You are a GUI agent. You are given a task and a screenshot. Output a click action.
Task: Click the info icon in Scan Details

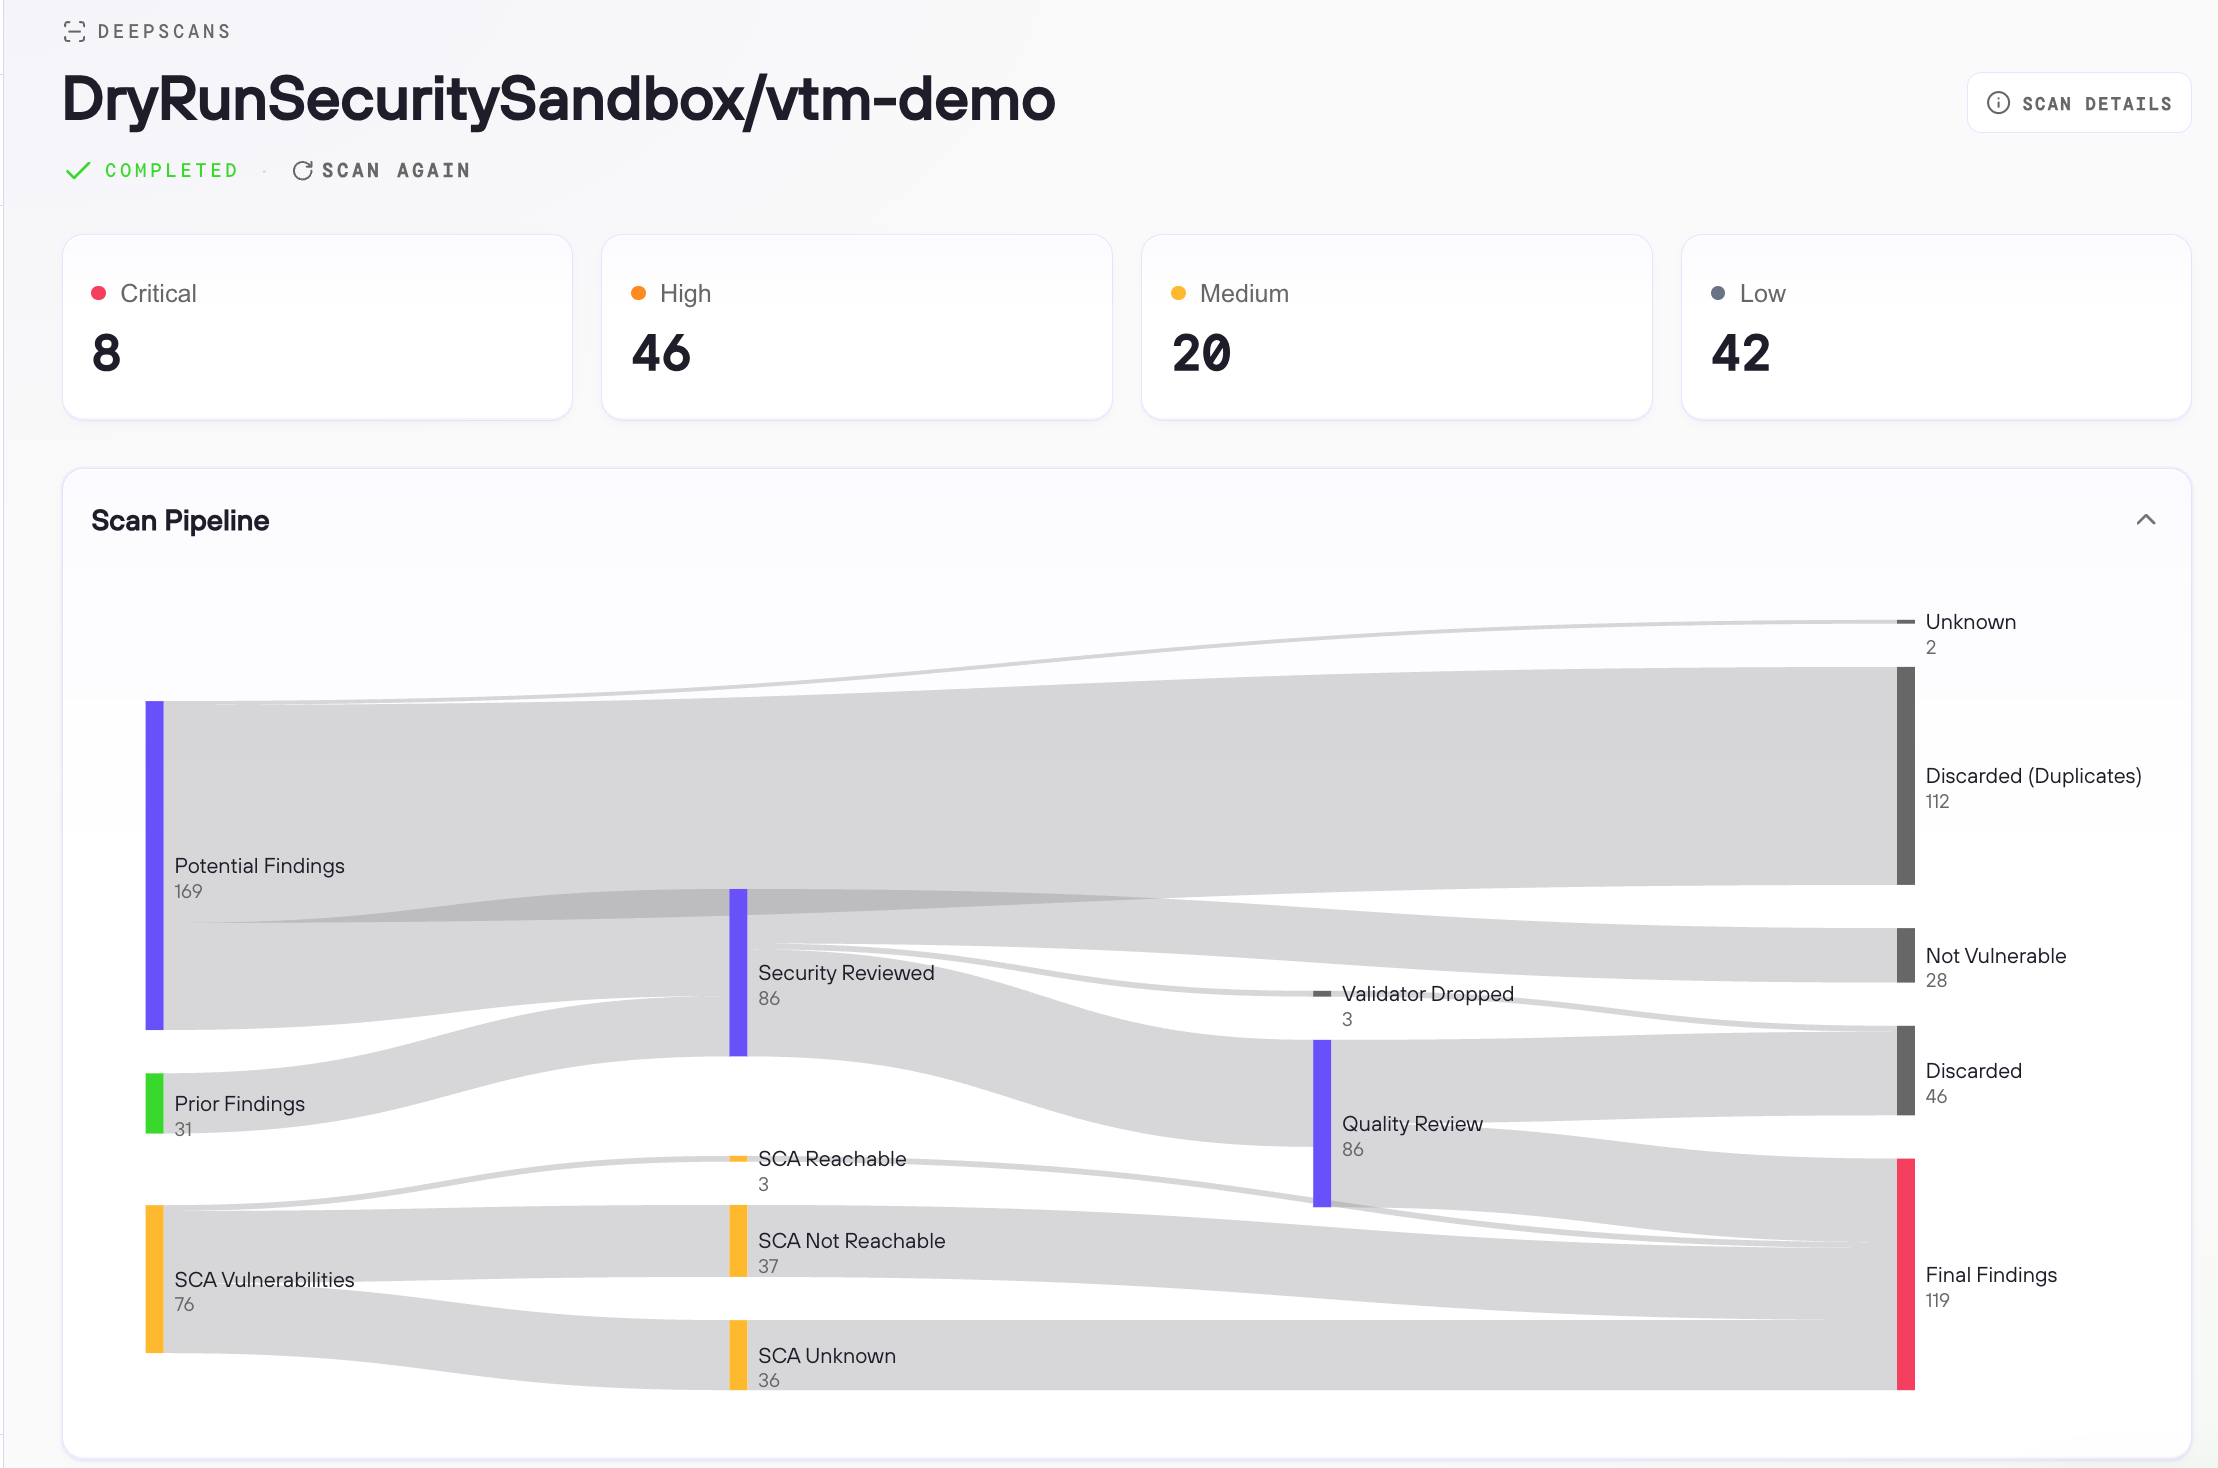click(1998, 103)
